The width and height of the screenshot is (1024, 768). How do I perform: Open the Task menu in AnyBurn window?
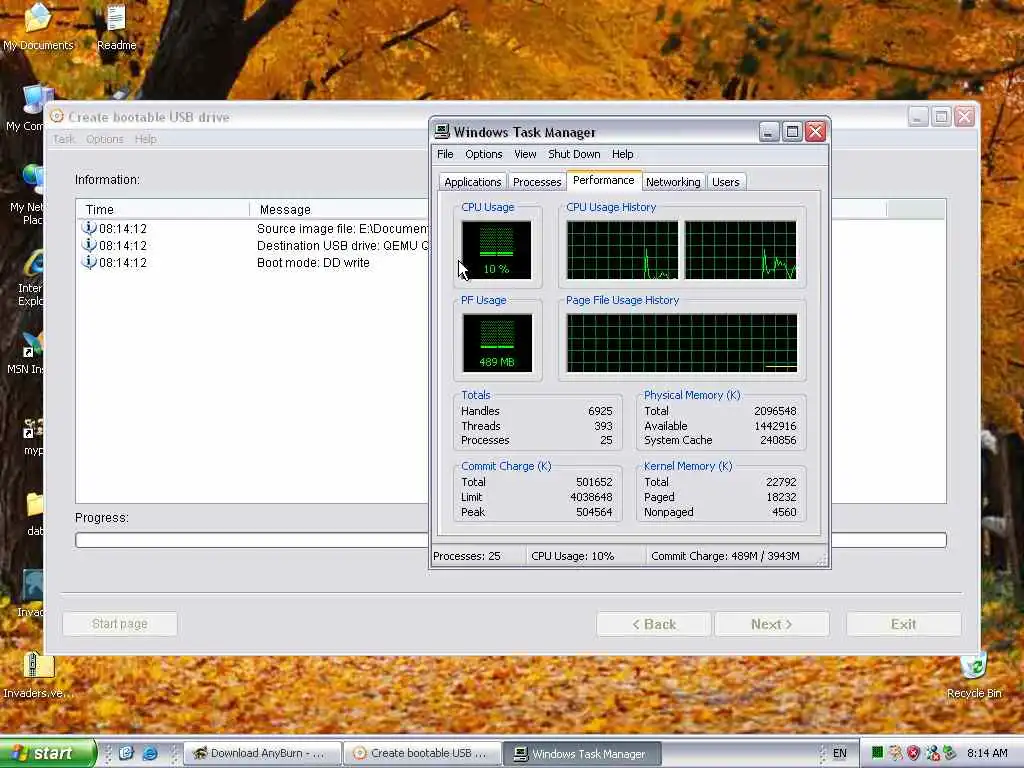pos(63,139)
